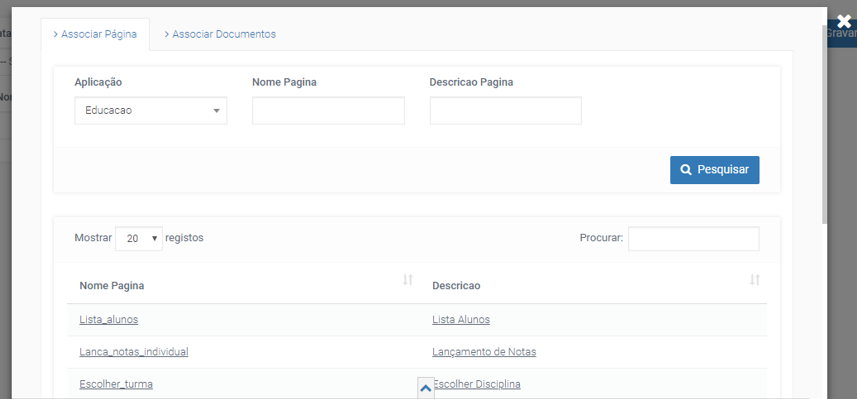Click the Lista Alunos description link
The height and width of the screenshot is (399, 857).
click(x=461, y=319)
